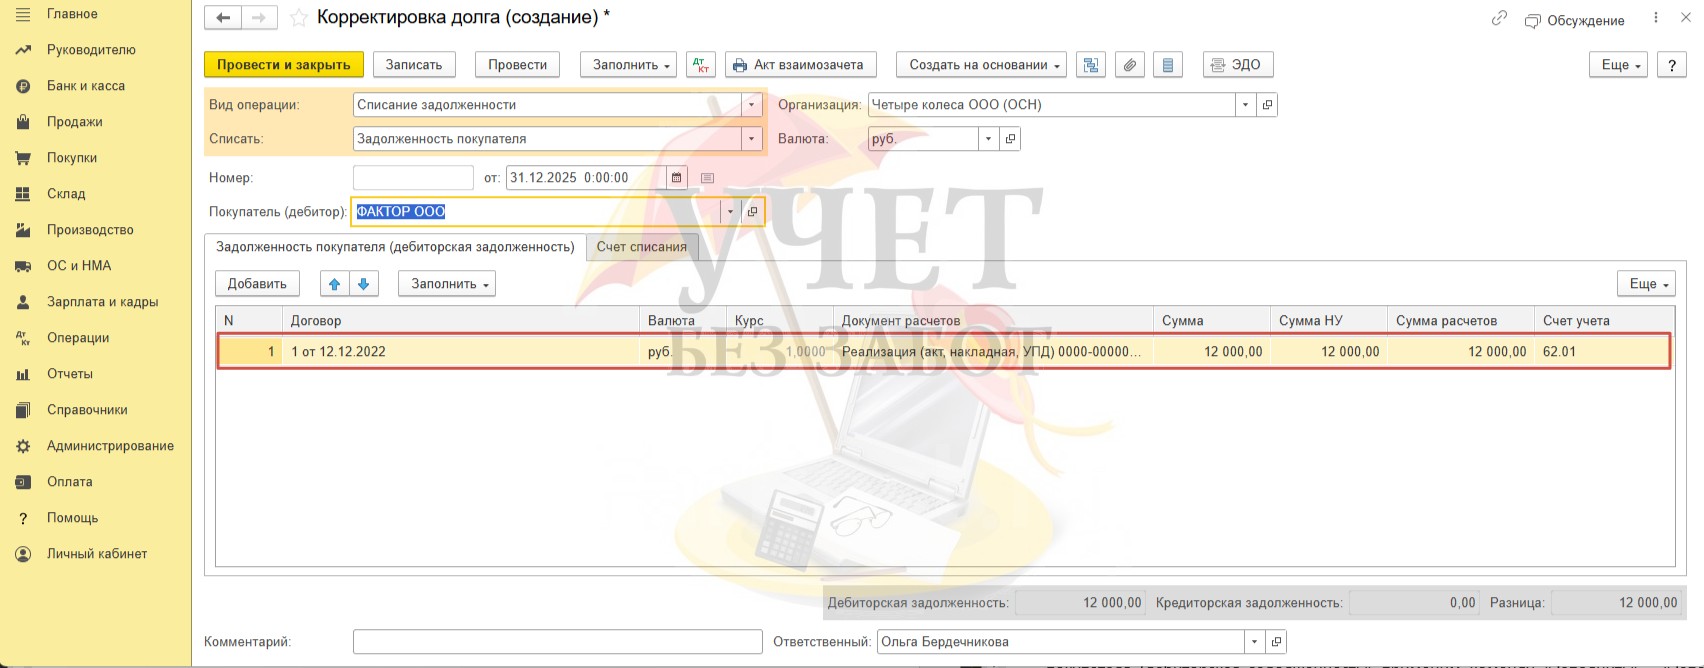Click into the Комментарий input field
The height and width of the screenshot is (668, 1704).
click(557, 642)
